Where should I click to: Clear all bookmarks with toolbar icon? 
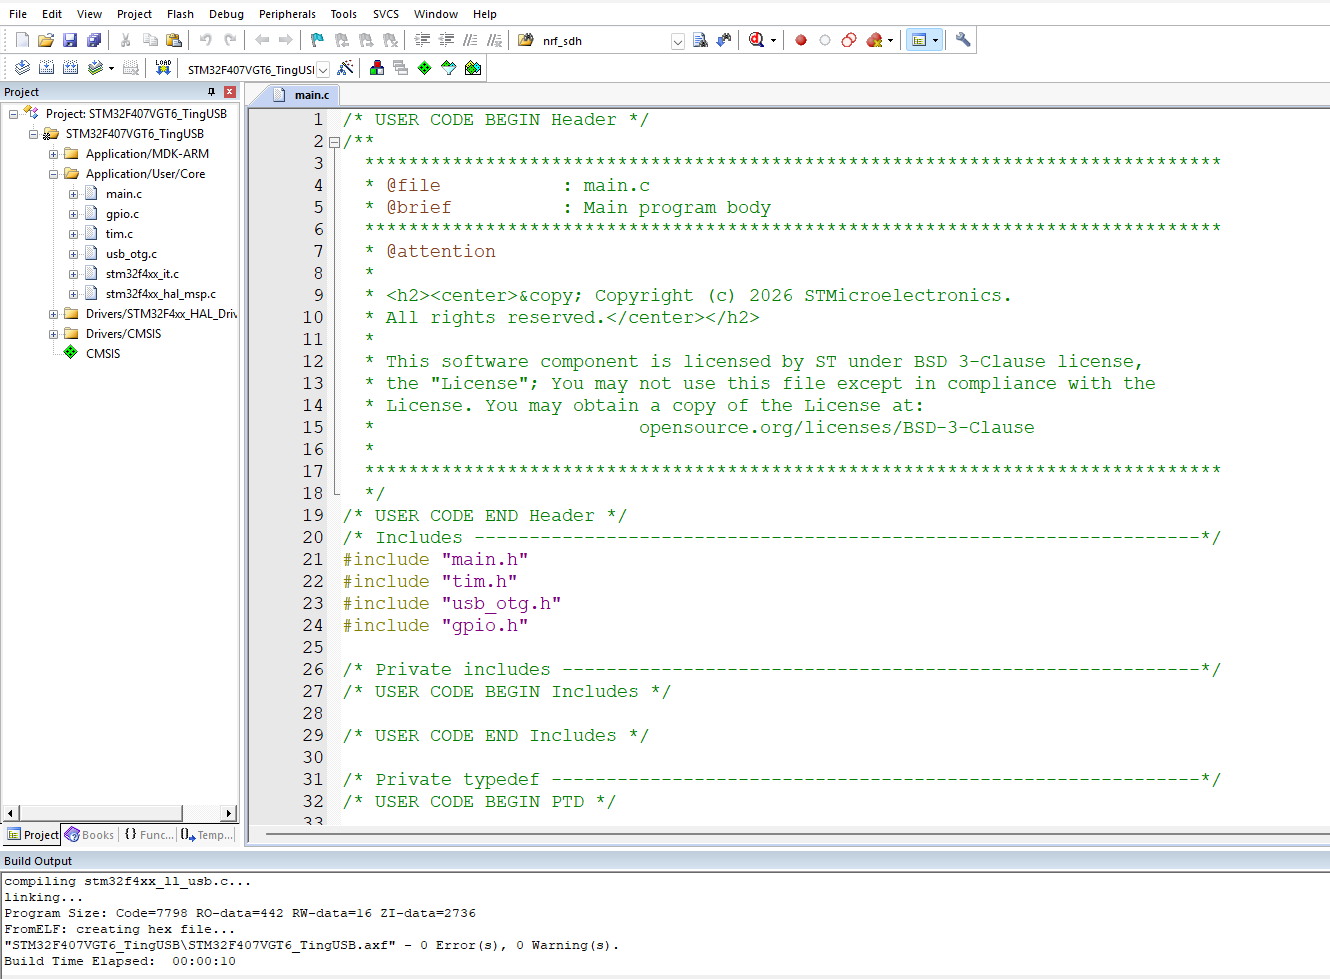click(390, 40)
